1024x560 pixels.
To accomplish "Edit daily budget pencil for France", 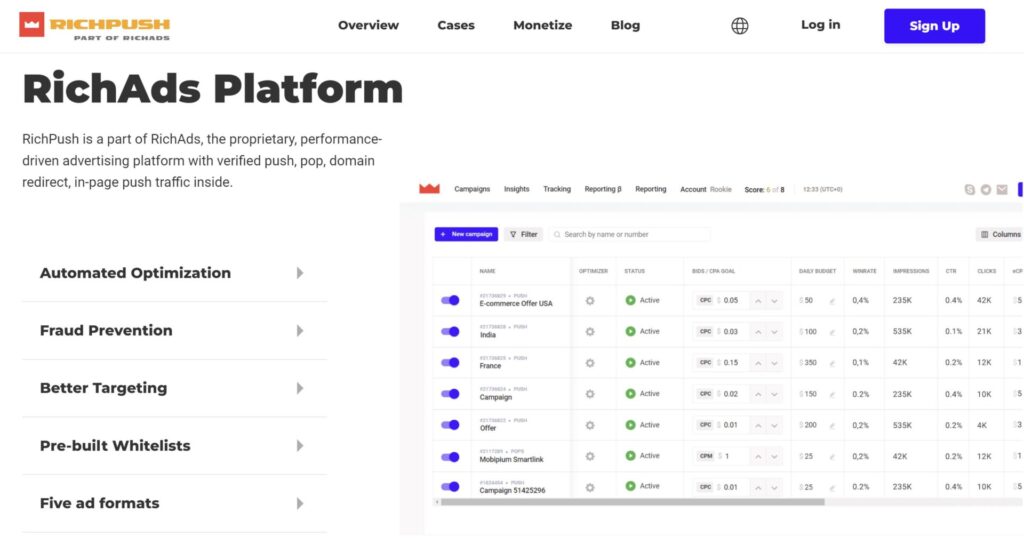I will tap(832, 364).
